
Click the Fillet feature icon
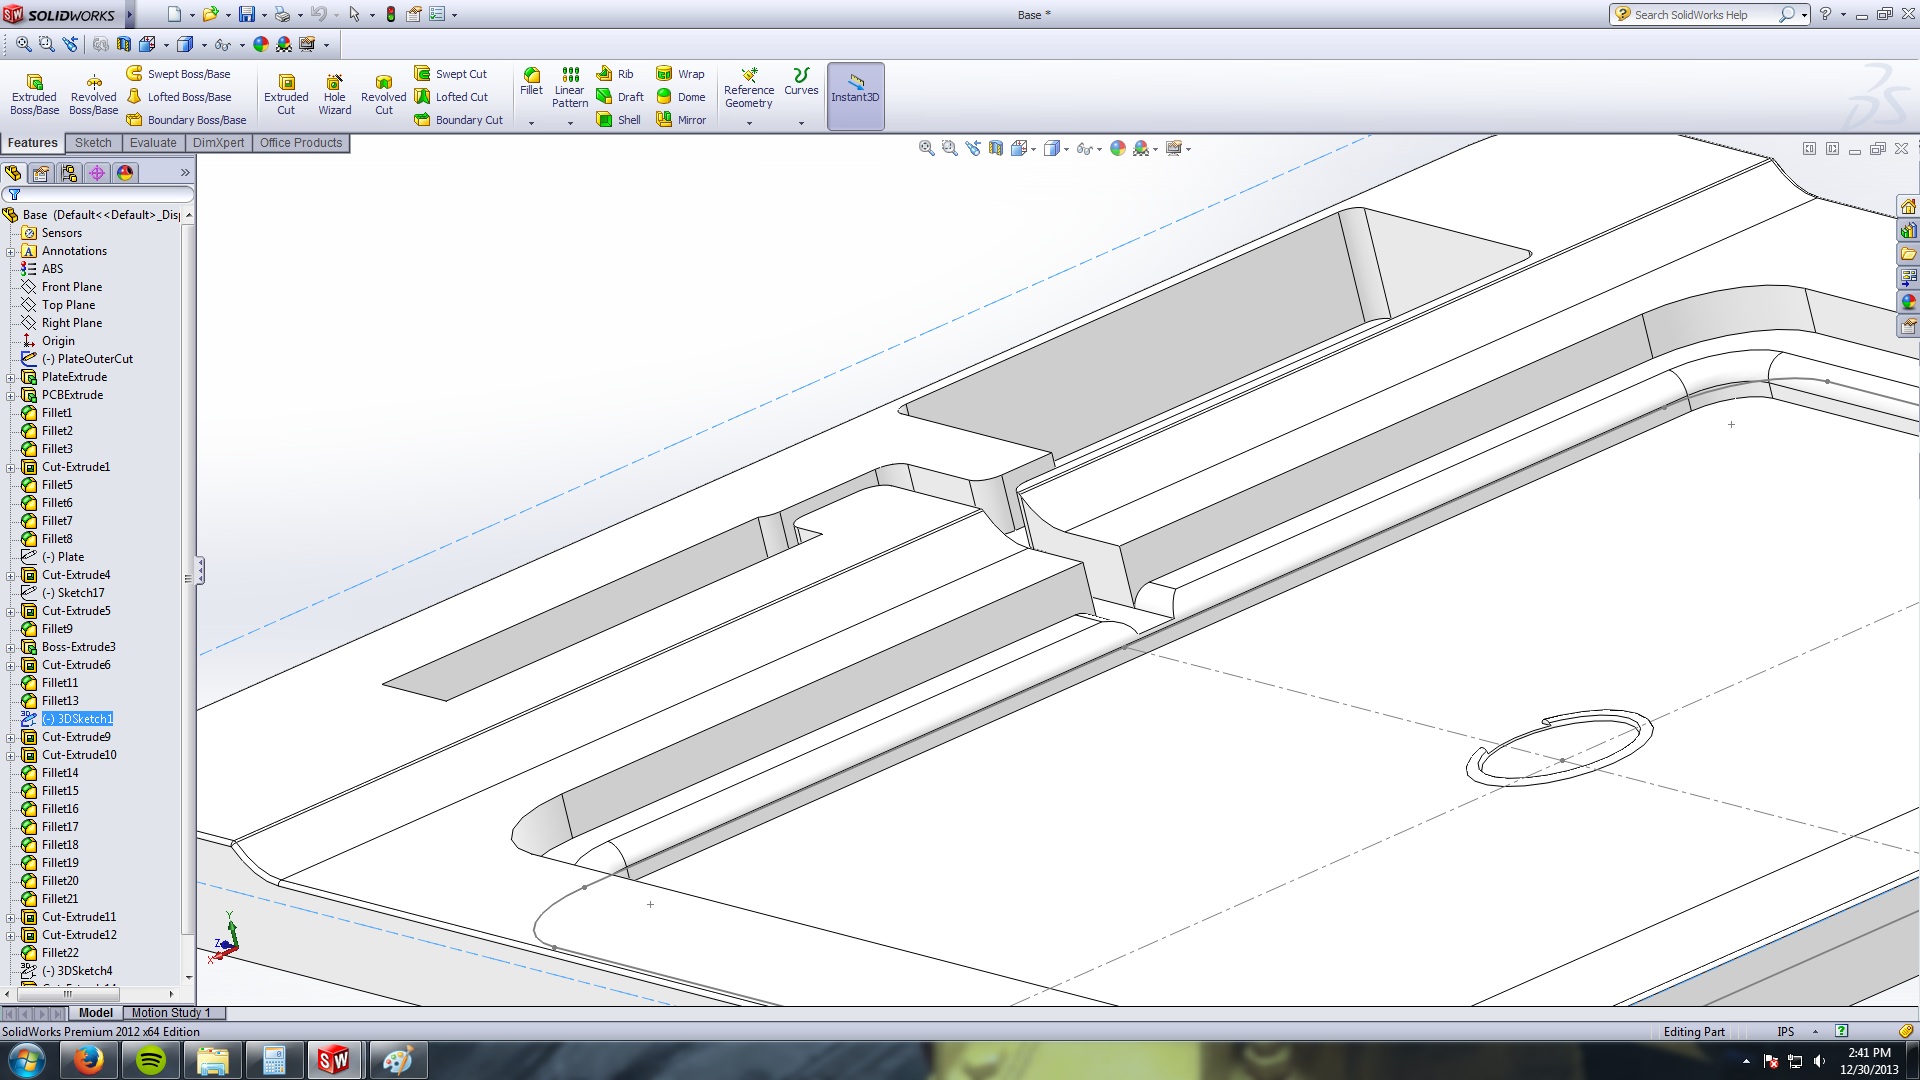pyautogui.click(x=531, y=76)
